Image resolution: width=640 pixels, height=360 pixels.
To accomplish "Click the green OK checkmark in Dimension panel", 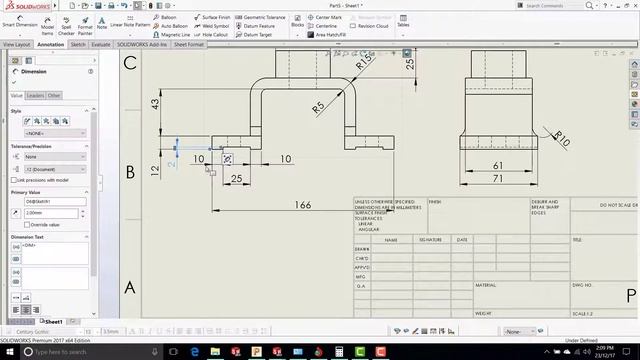I will click(14, 82).
